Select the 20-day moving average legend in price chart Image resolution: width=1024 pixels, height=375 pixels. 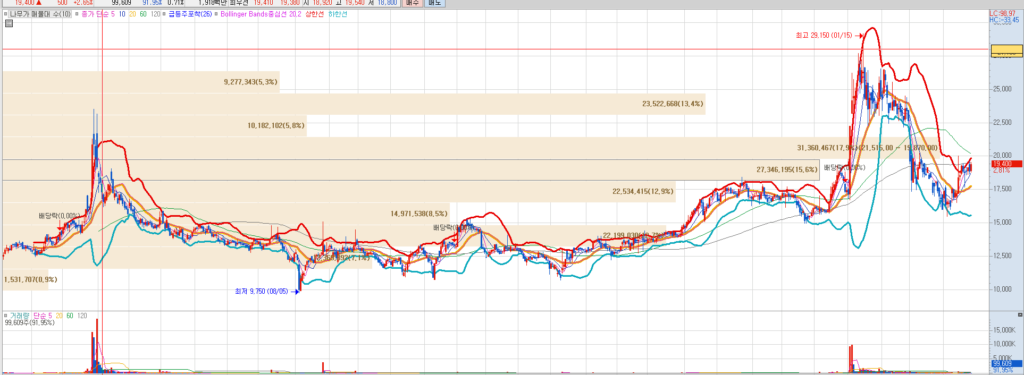point(134,14)
